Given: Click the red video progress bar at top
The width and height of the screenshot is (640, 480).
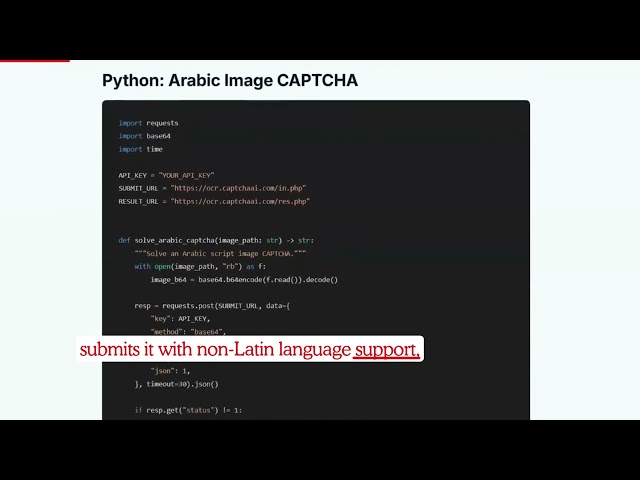Looking at the screenshot, I should click(x=35, y=61).
